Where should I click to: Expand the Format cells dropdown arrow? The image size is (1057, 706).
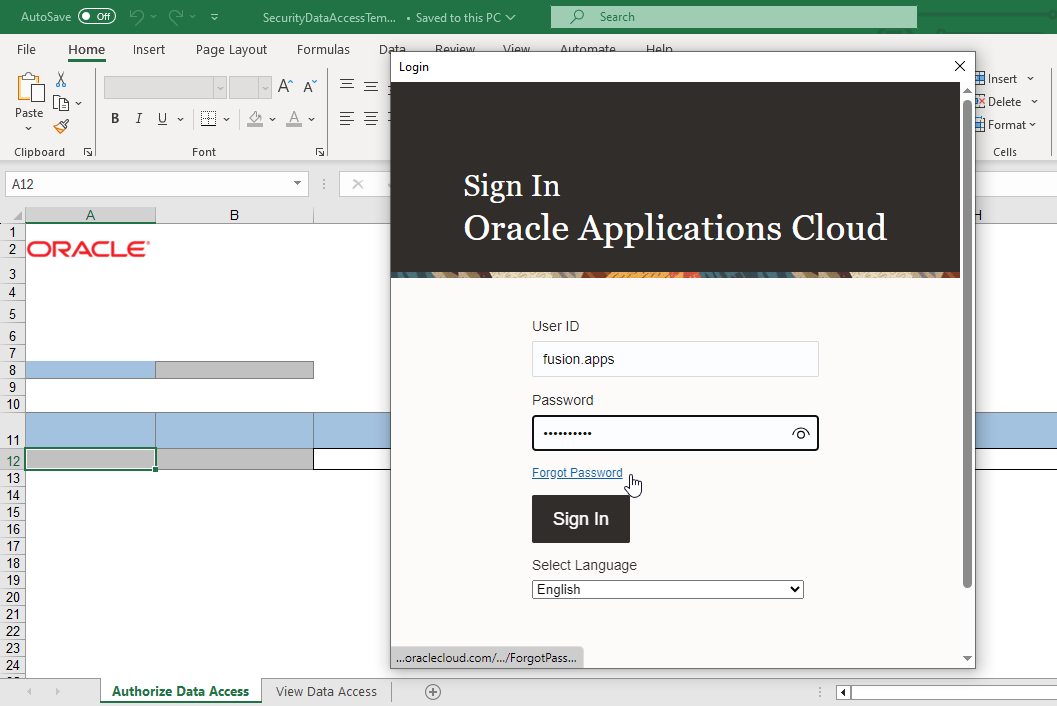pos(1033,125)
